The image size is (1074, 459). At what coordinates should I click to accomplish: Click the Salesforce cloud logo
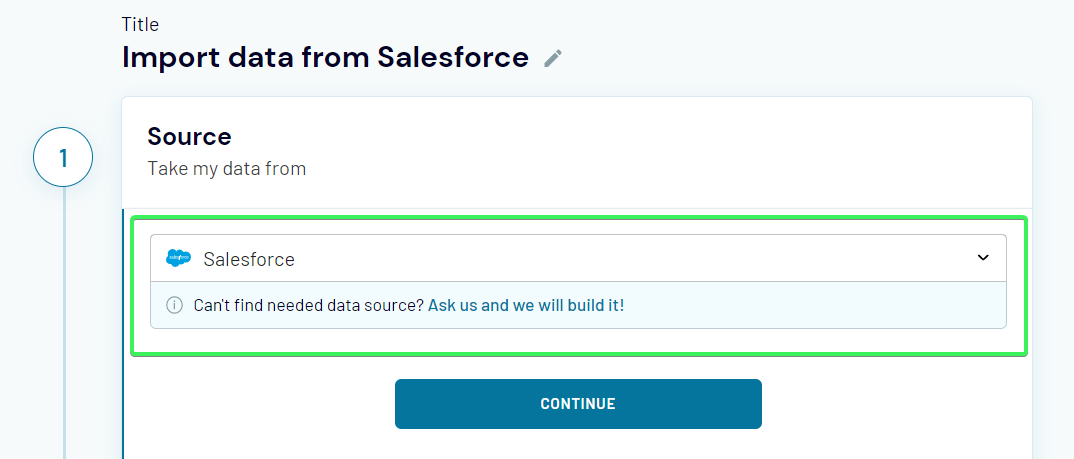click(179, 259)
